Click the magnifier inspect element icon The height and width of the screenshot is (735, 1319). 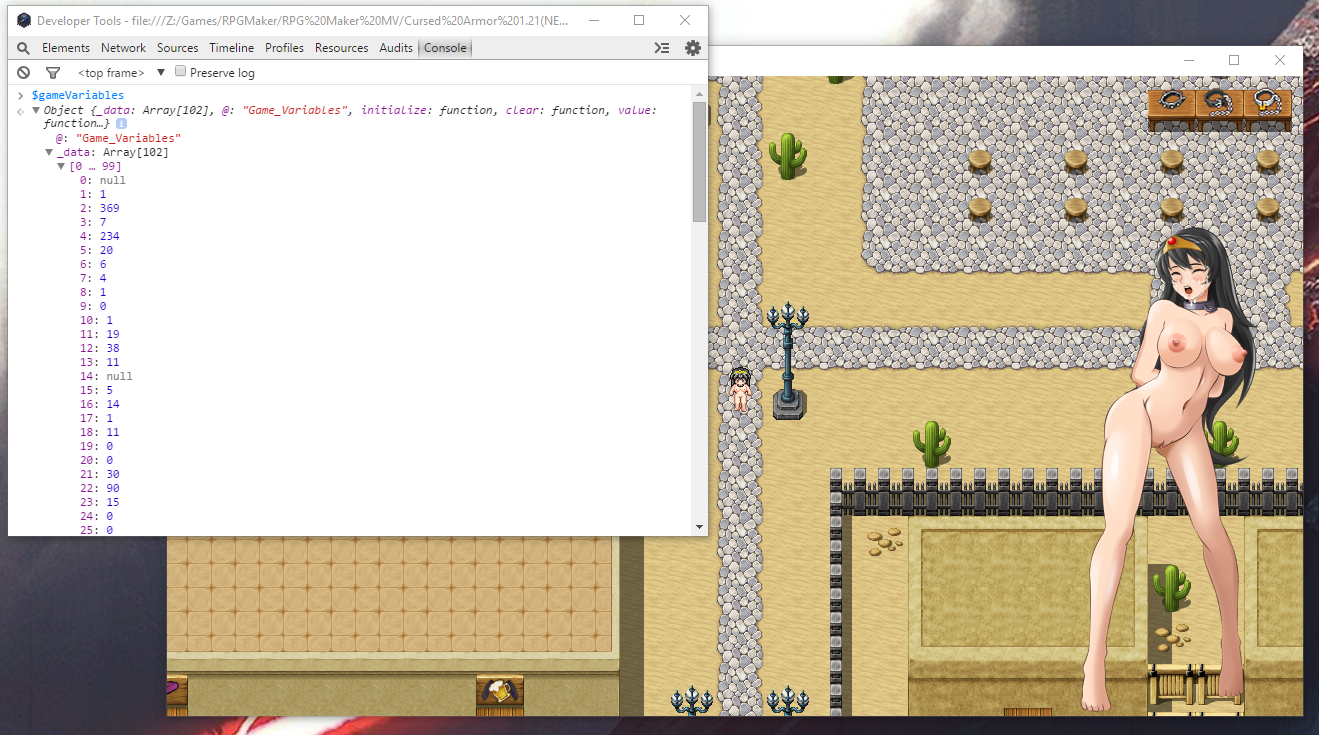click(23, 48)
